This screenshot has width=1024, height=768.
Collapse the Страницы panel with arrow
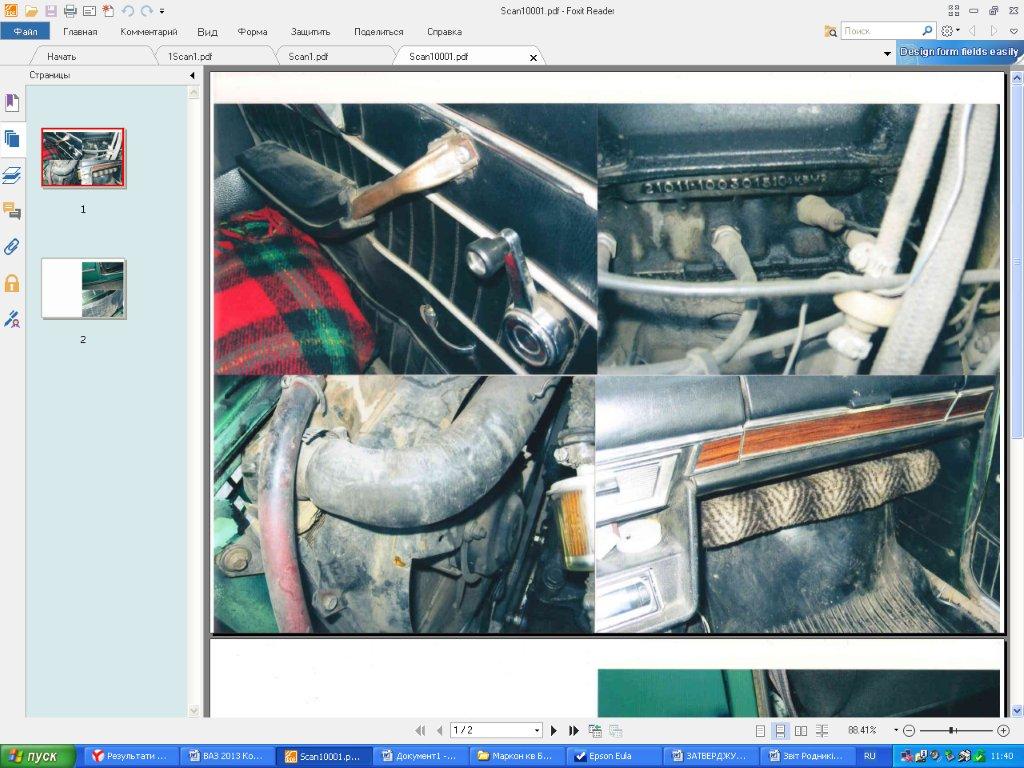point(192,75)
